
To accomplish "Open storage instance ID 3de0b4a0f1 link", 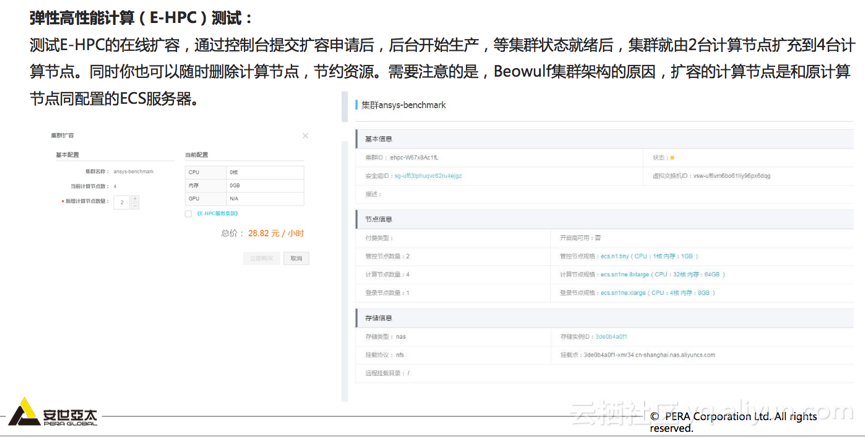I will pyautogui.click(x=611, y=336).
